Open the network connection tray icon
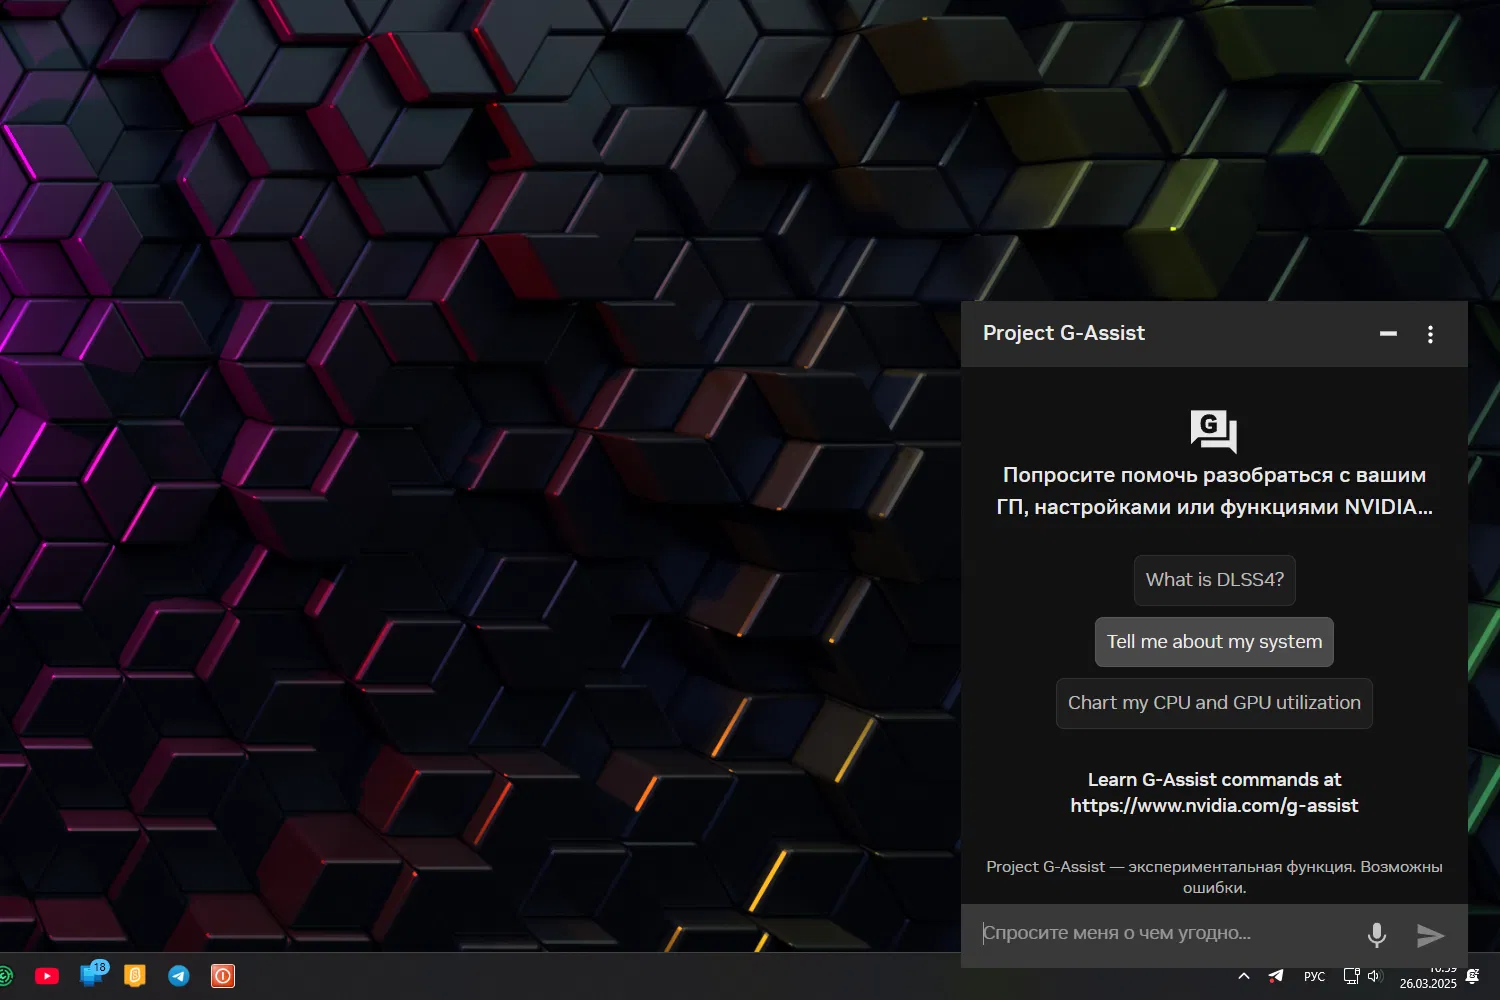The height and width of the screenshot is (1000, 1500). 1351,976
